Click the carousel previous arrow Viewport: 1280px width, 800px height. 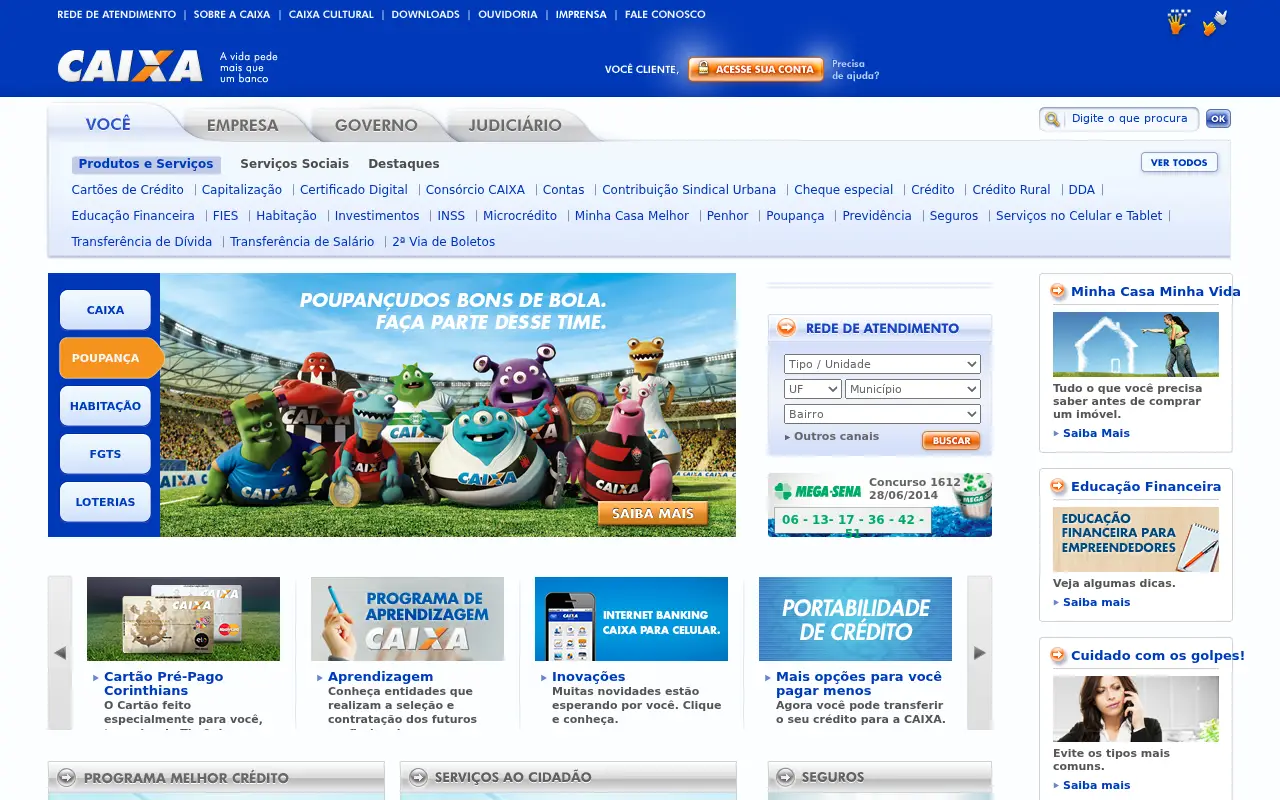(60, 653)
